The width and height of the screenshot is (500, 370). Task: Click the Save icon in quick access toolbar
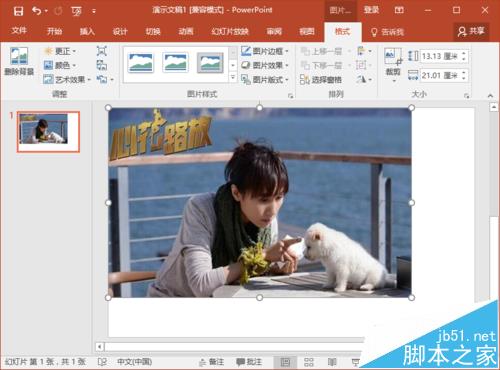[18, 11]
